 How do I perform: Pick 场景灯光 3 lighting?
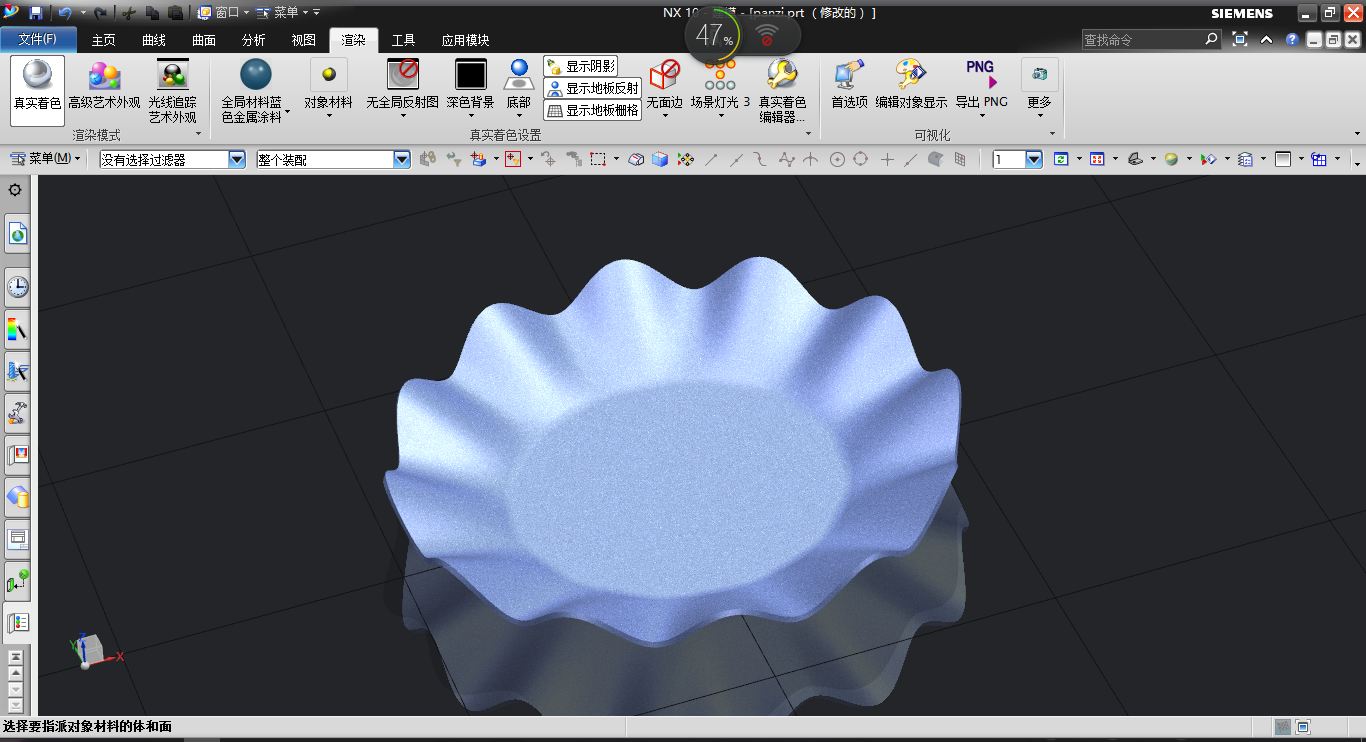[720, 89]
